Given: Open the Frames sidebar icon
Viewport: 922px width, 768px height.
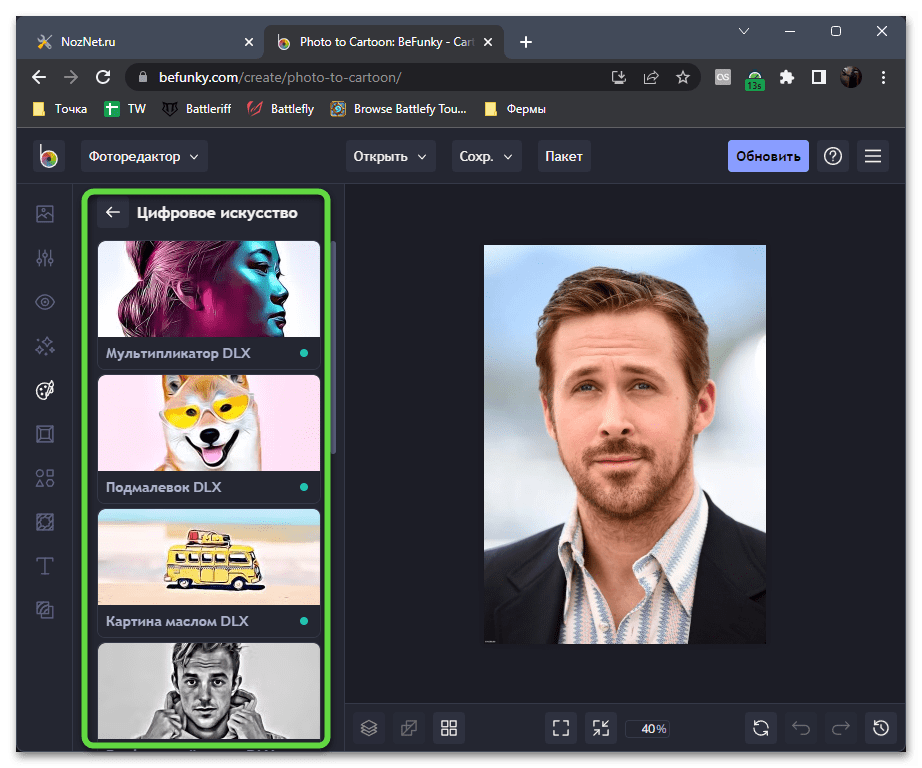Looking at the screenshot, I should tap(45, 434).
